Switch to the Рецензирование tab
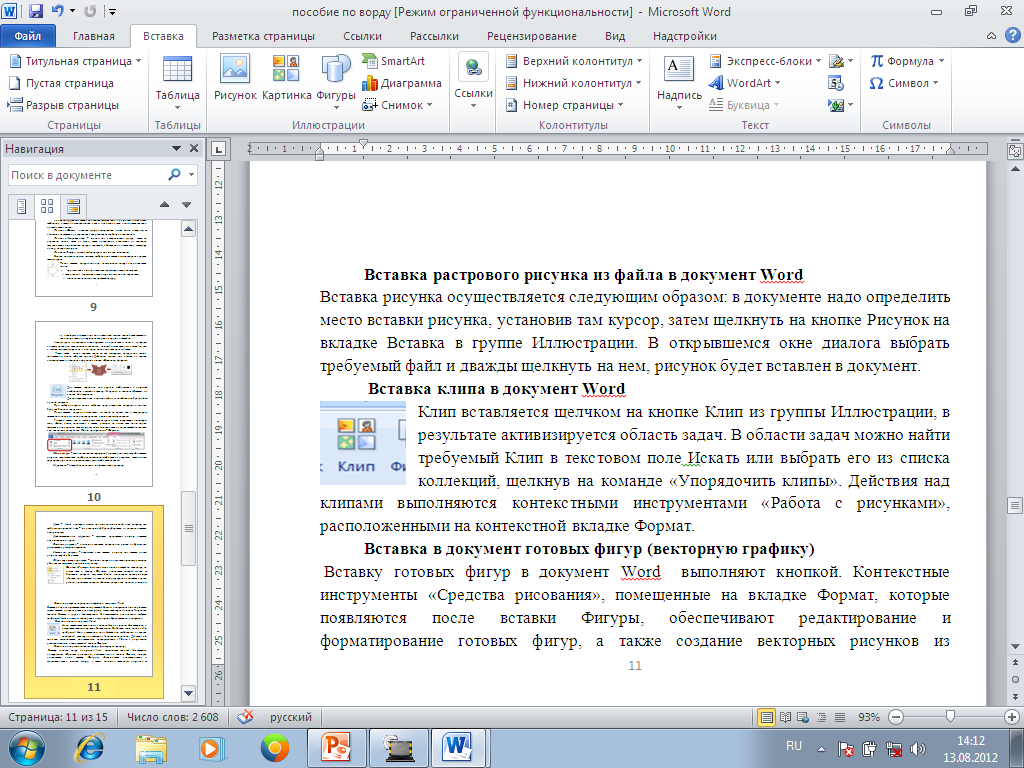The image size is (1024, 768). 532,36
